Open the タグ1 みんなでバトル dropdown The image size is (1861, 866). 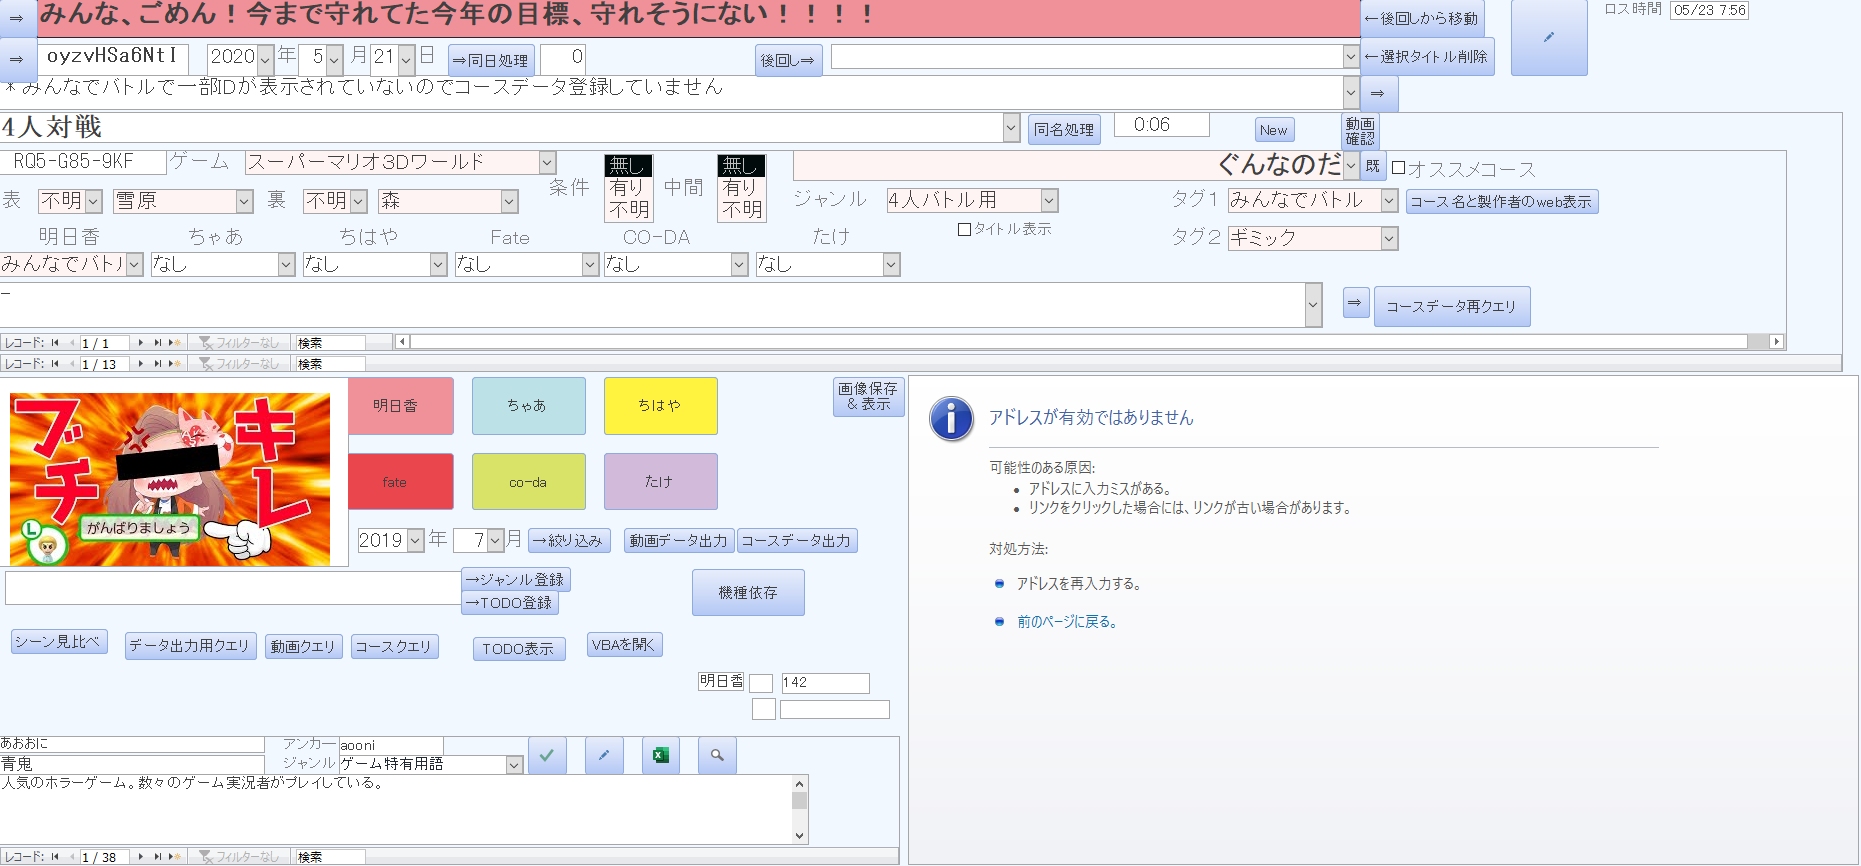(x=1389, y=200)
